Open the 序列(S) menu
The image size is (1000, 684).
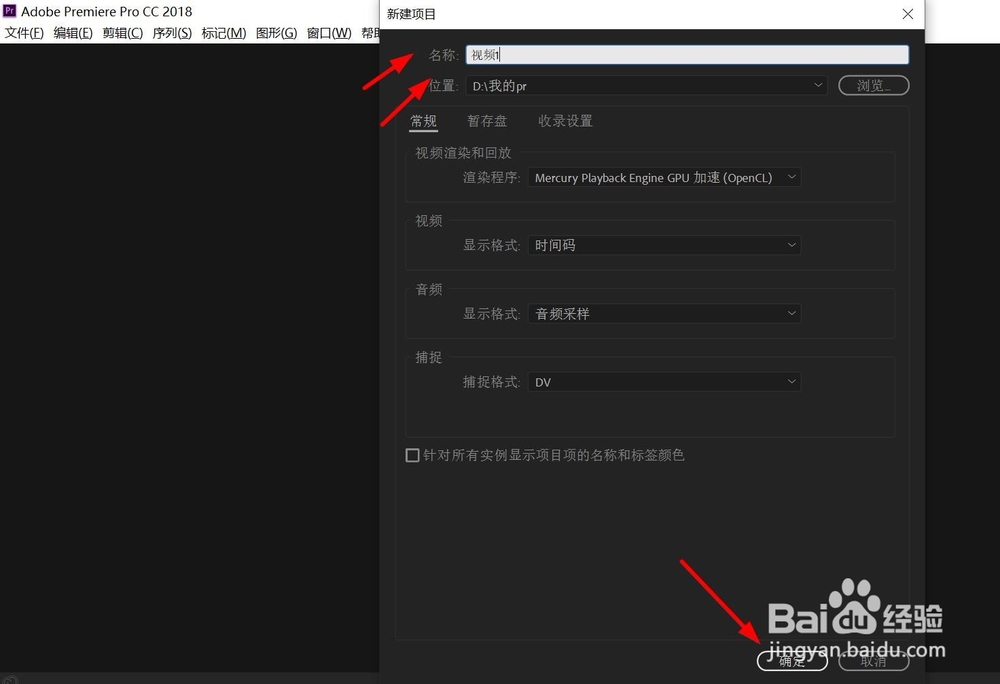(172, 33)
